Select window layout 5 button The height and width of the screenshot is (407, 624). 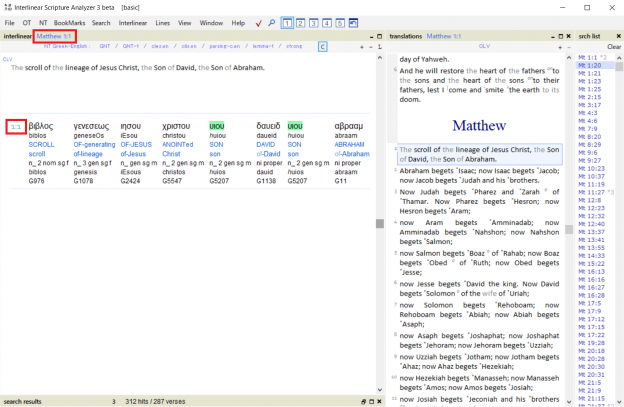pos(340,23)
